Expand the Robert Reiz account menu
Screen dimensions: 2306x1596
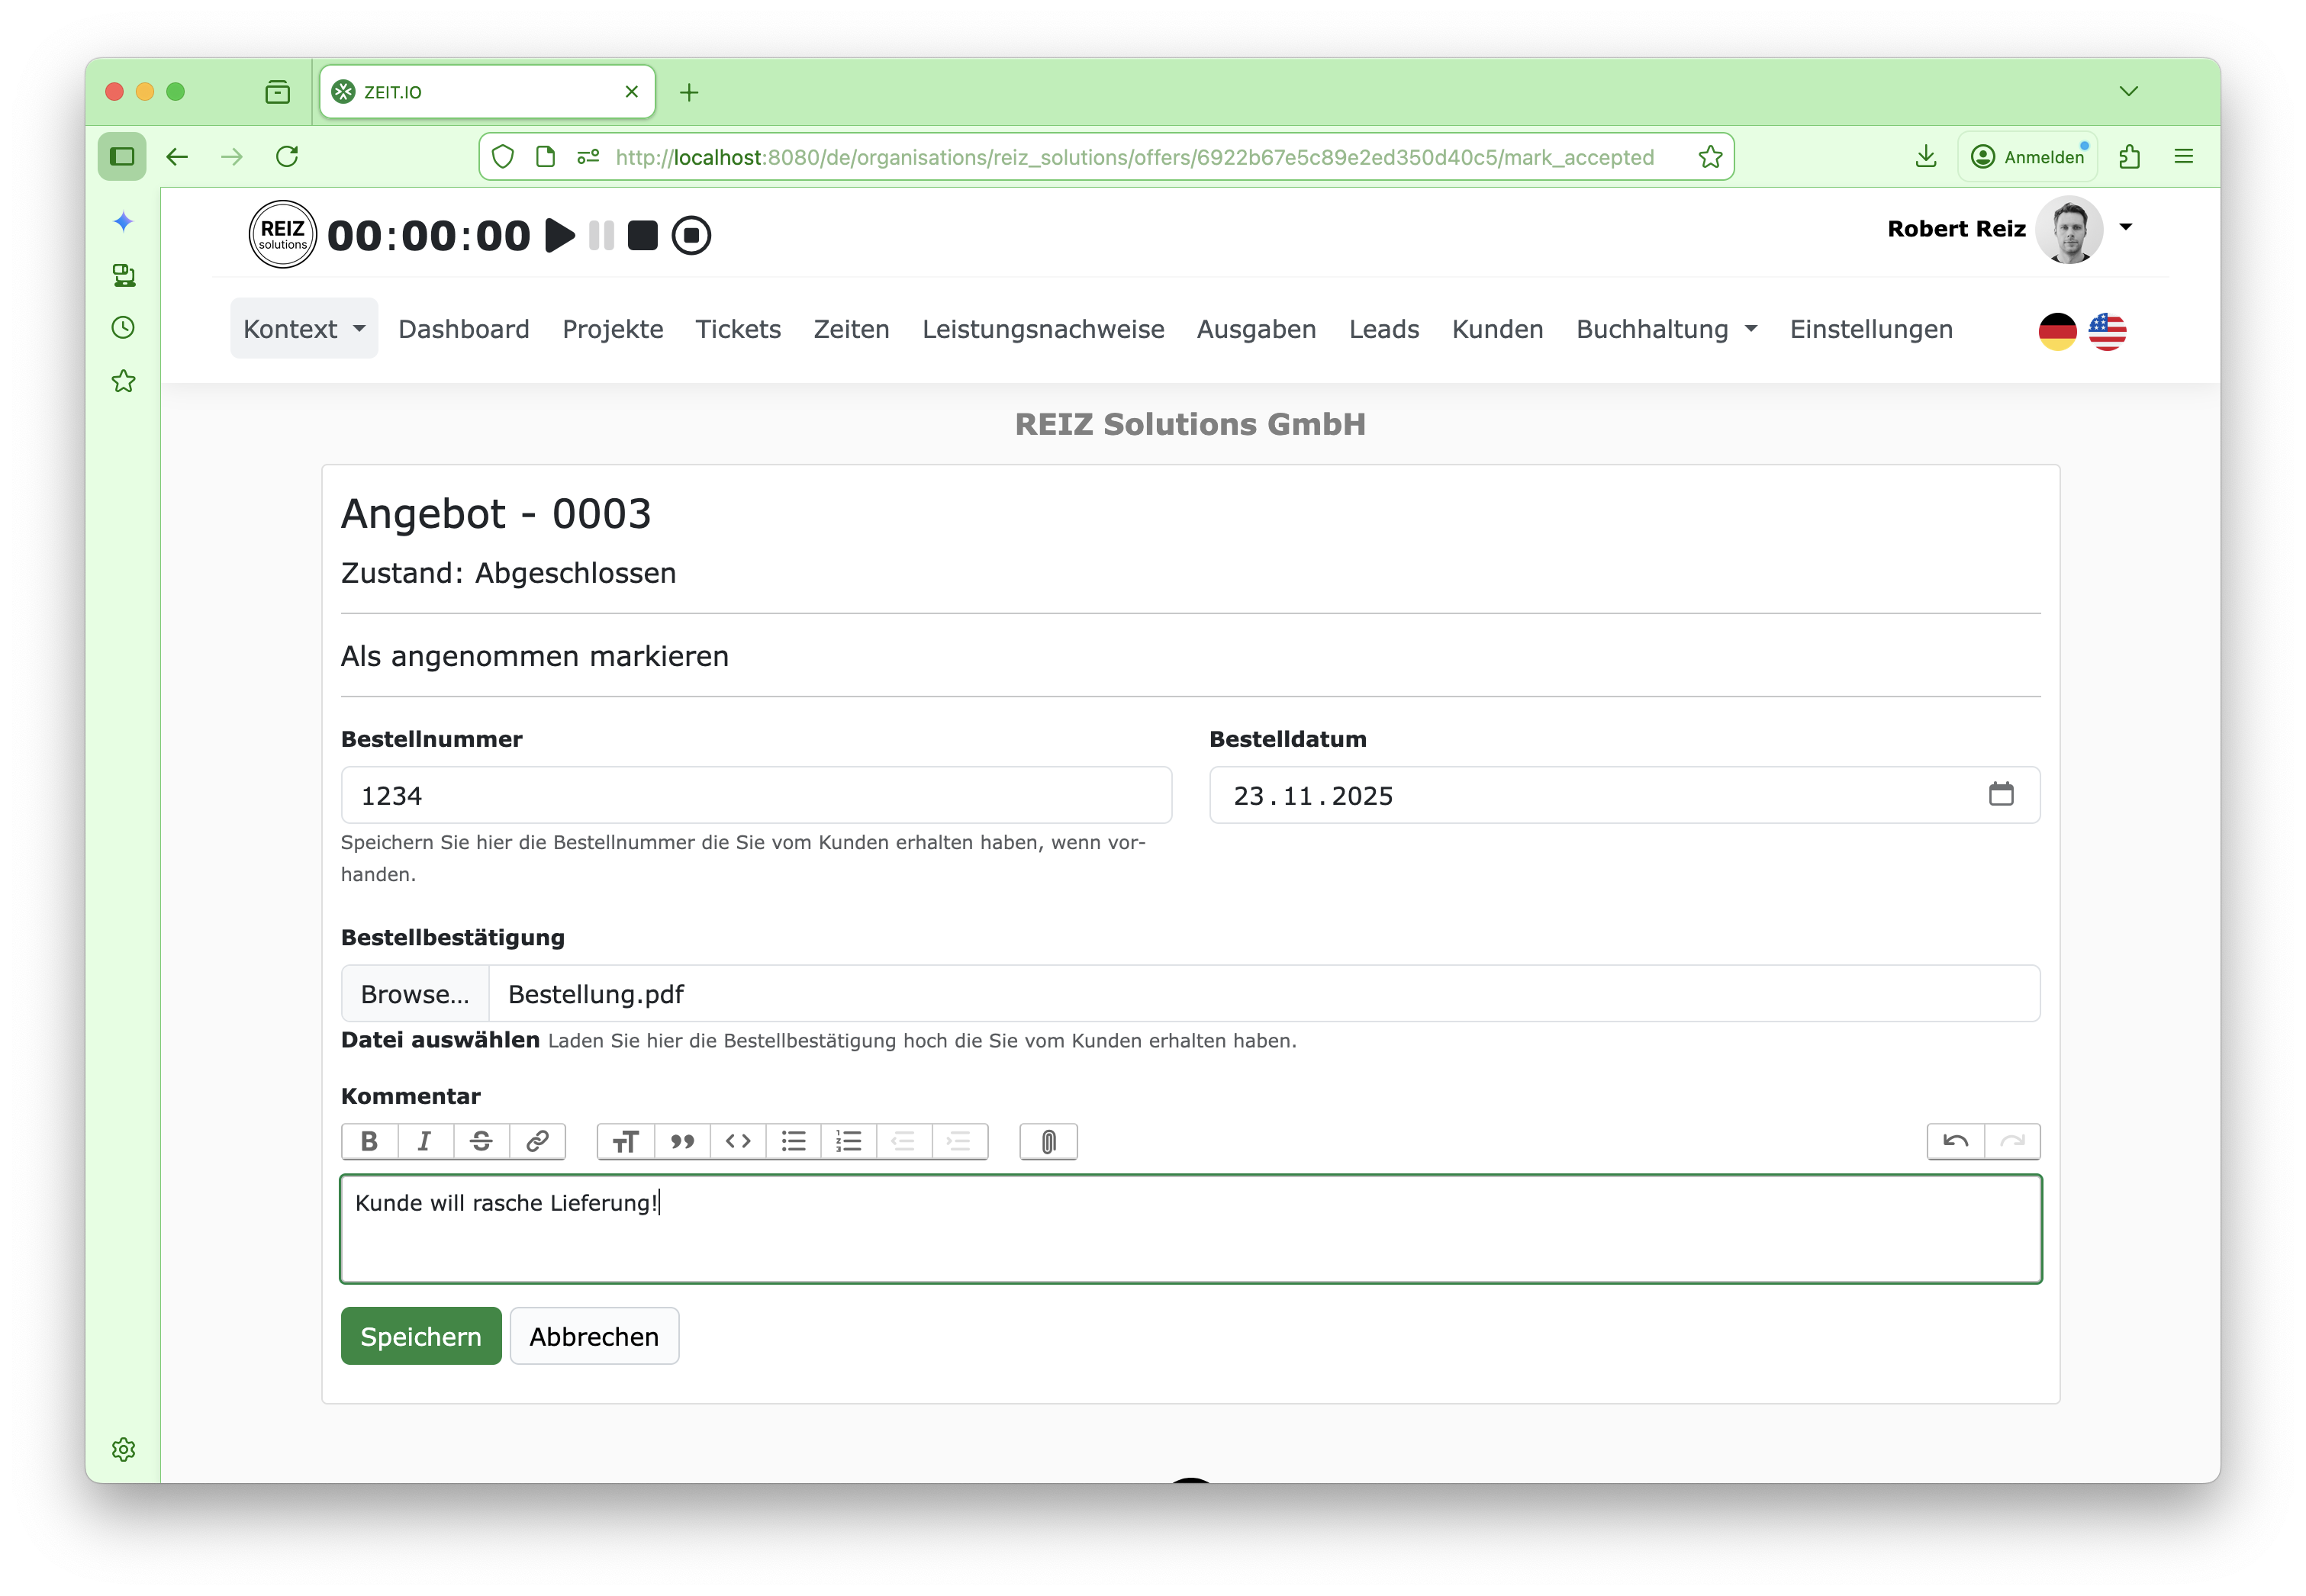[2124, 228]
